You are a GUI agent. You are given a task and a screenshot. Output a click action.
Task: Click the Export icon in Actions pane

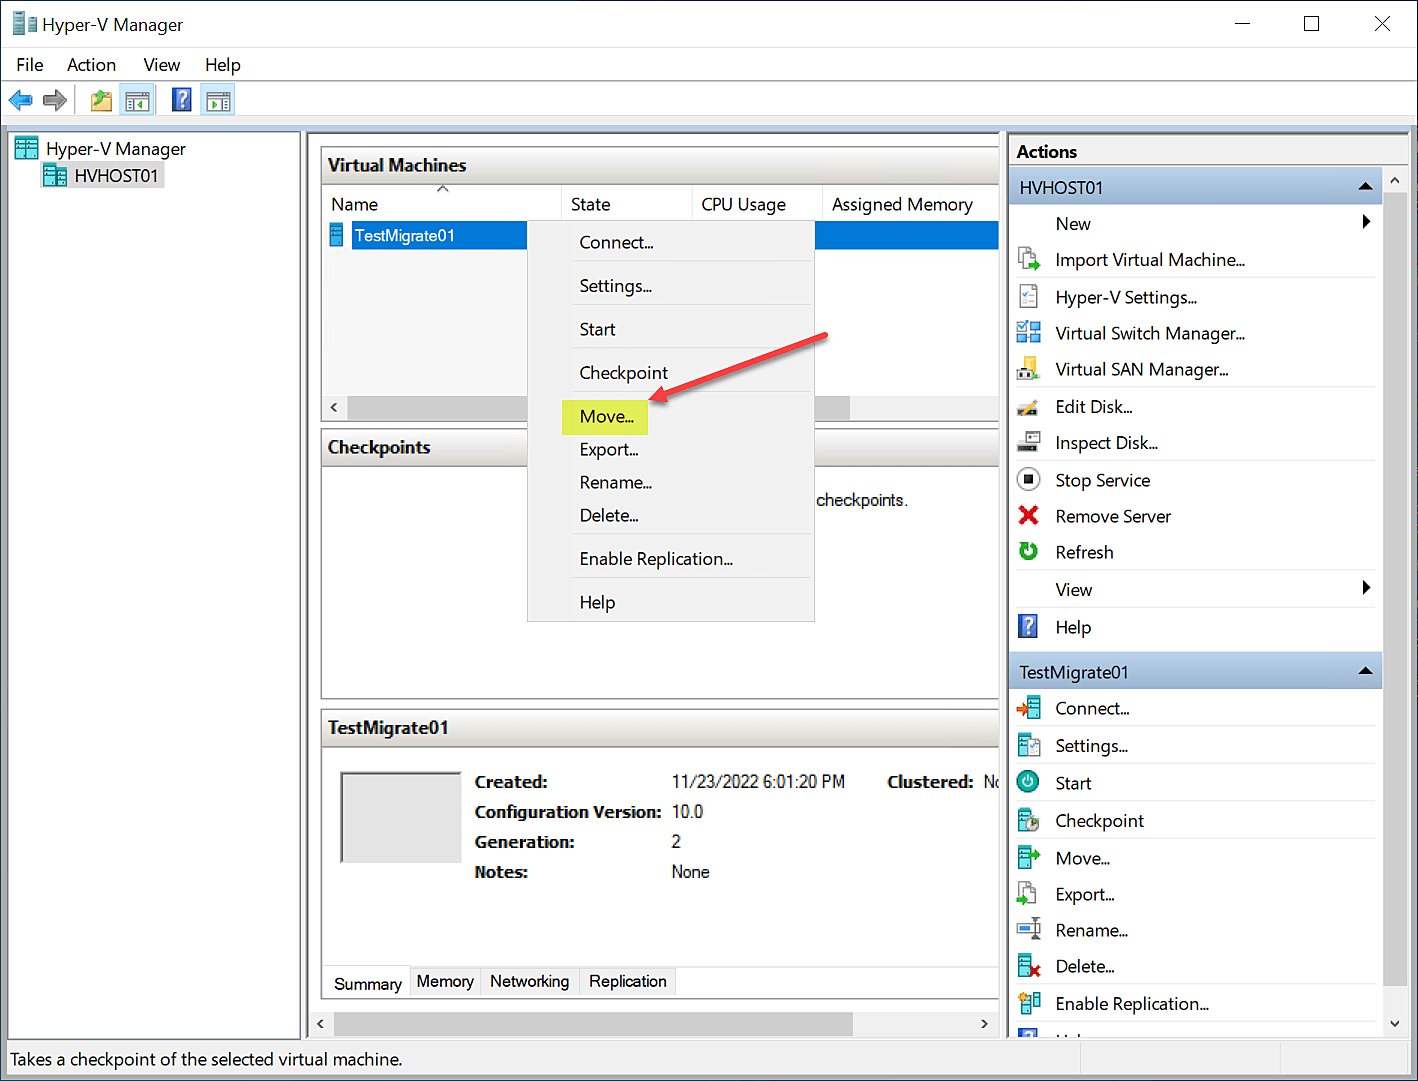(1028, 893)
